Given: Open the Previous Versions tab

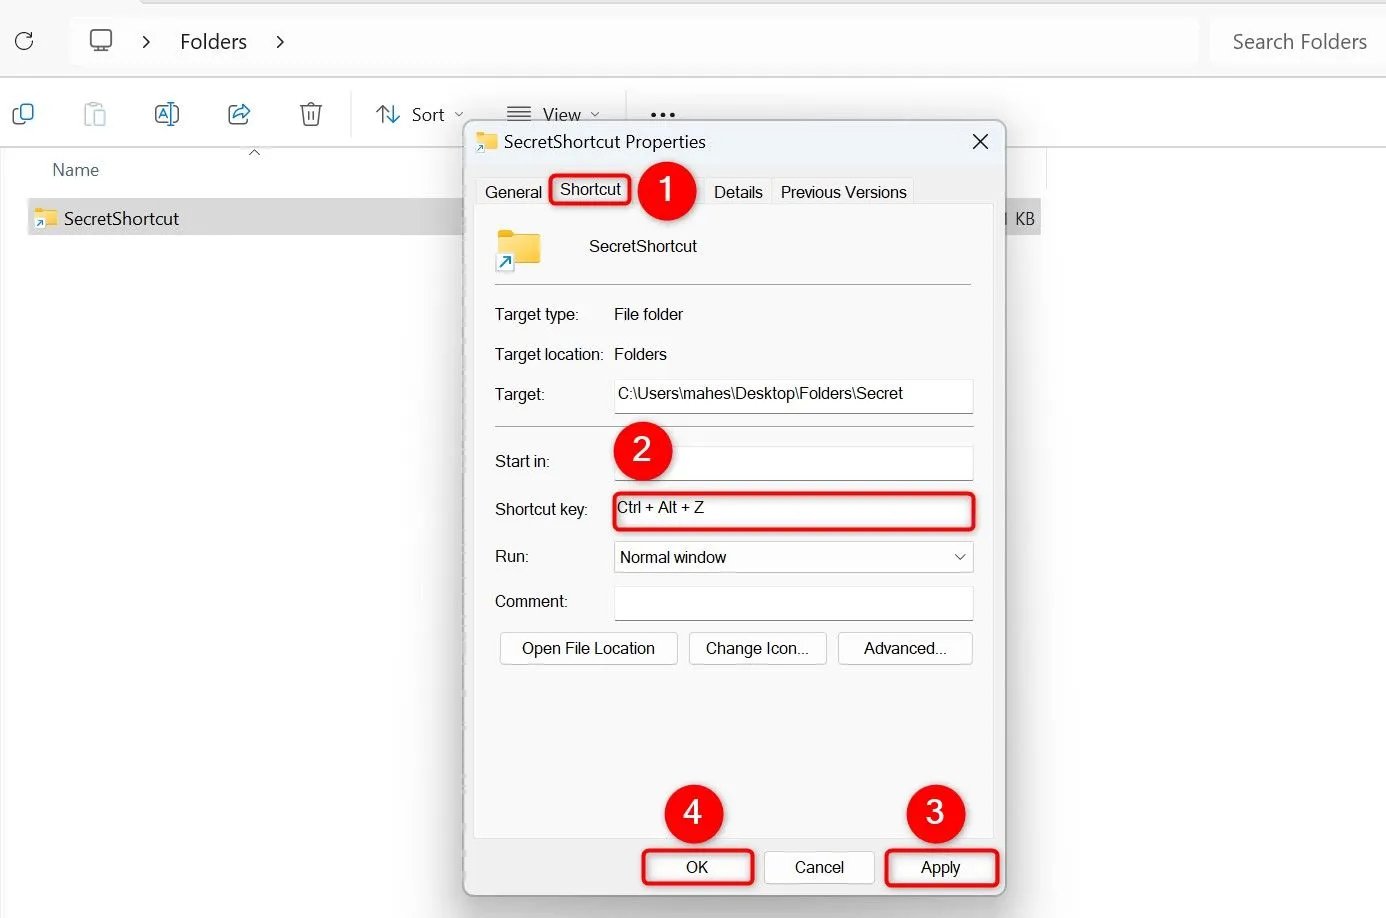Looking at the screenshot, I should (x=843, y=192).
